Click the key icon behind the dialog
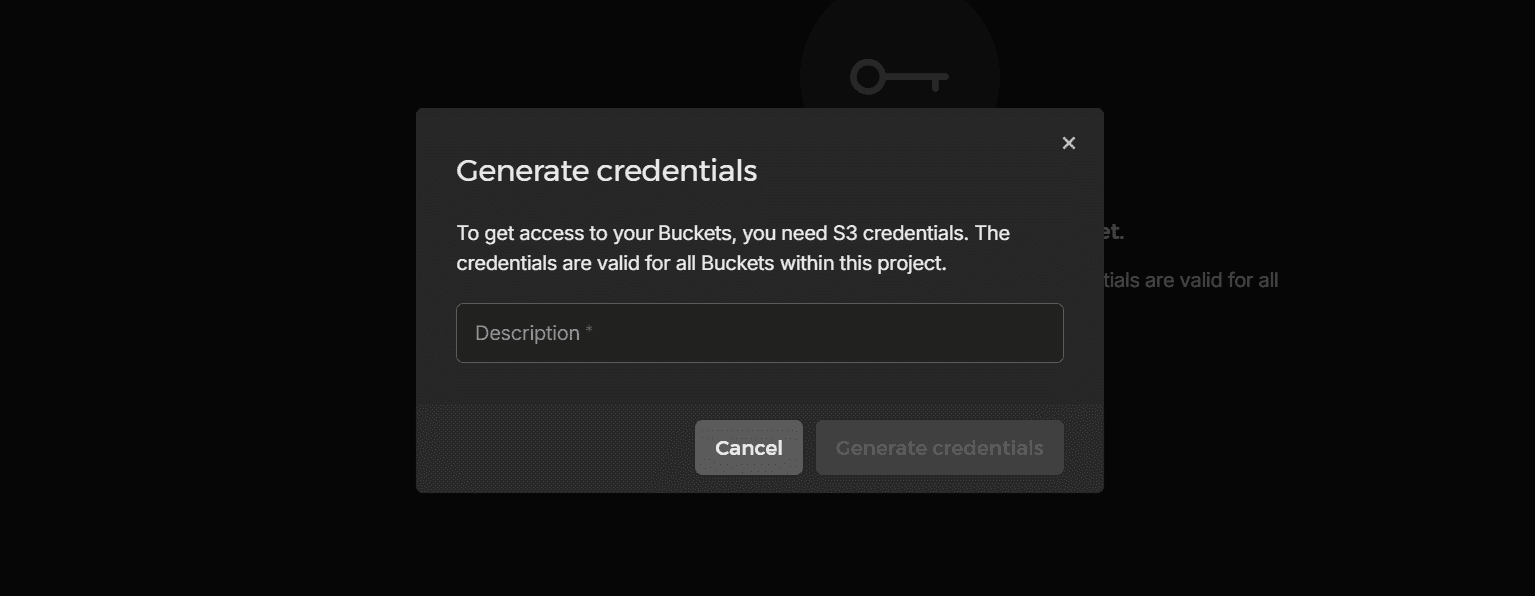The height and width of the screenshot is (596, 1535). click(x=898, y=75)
